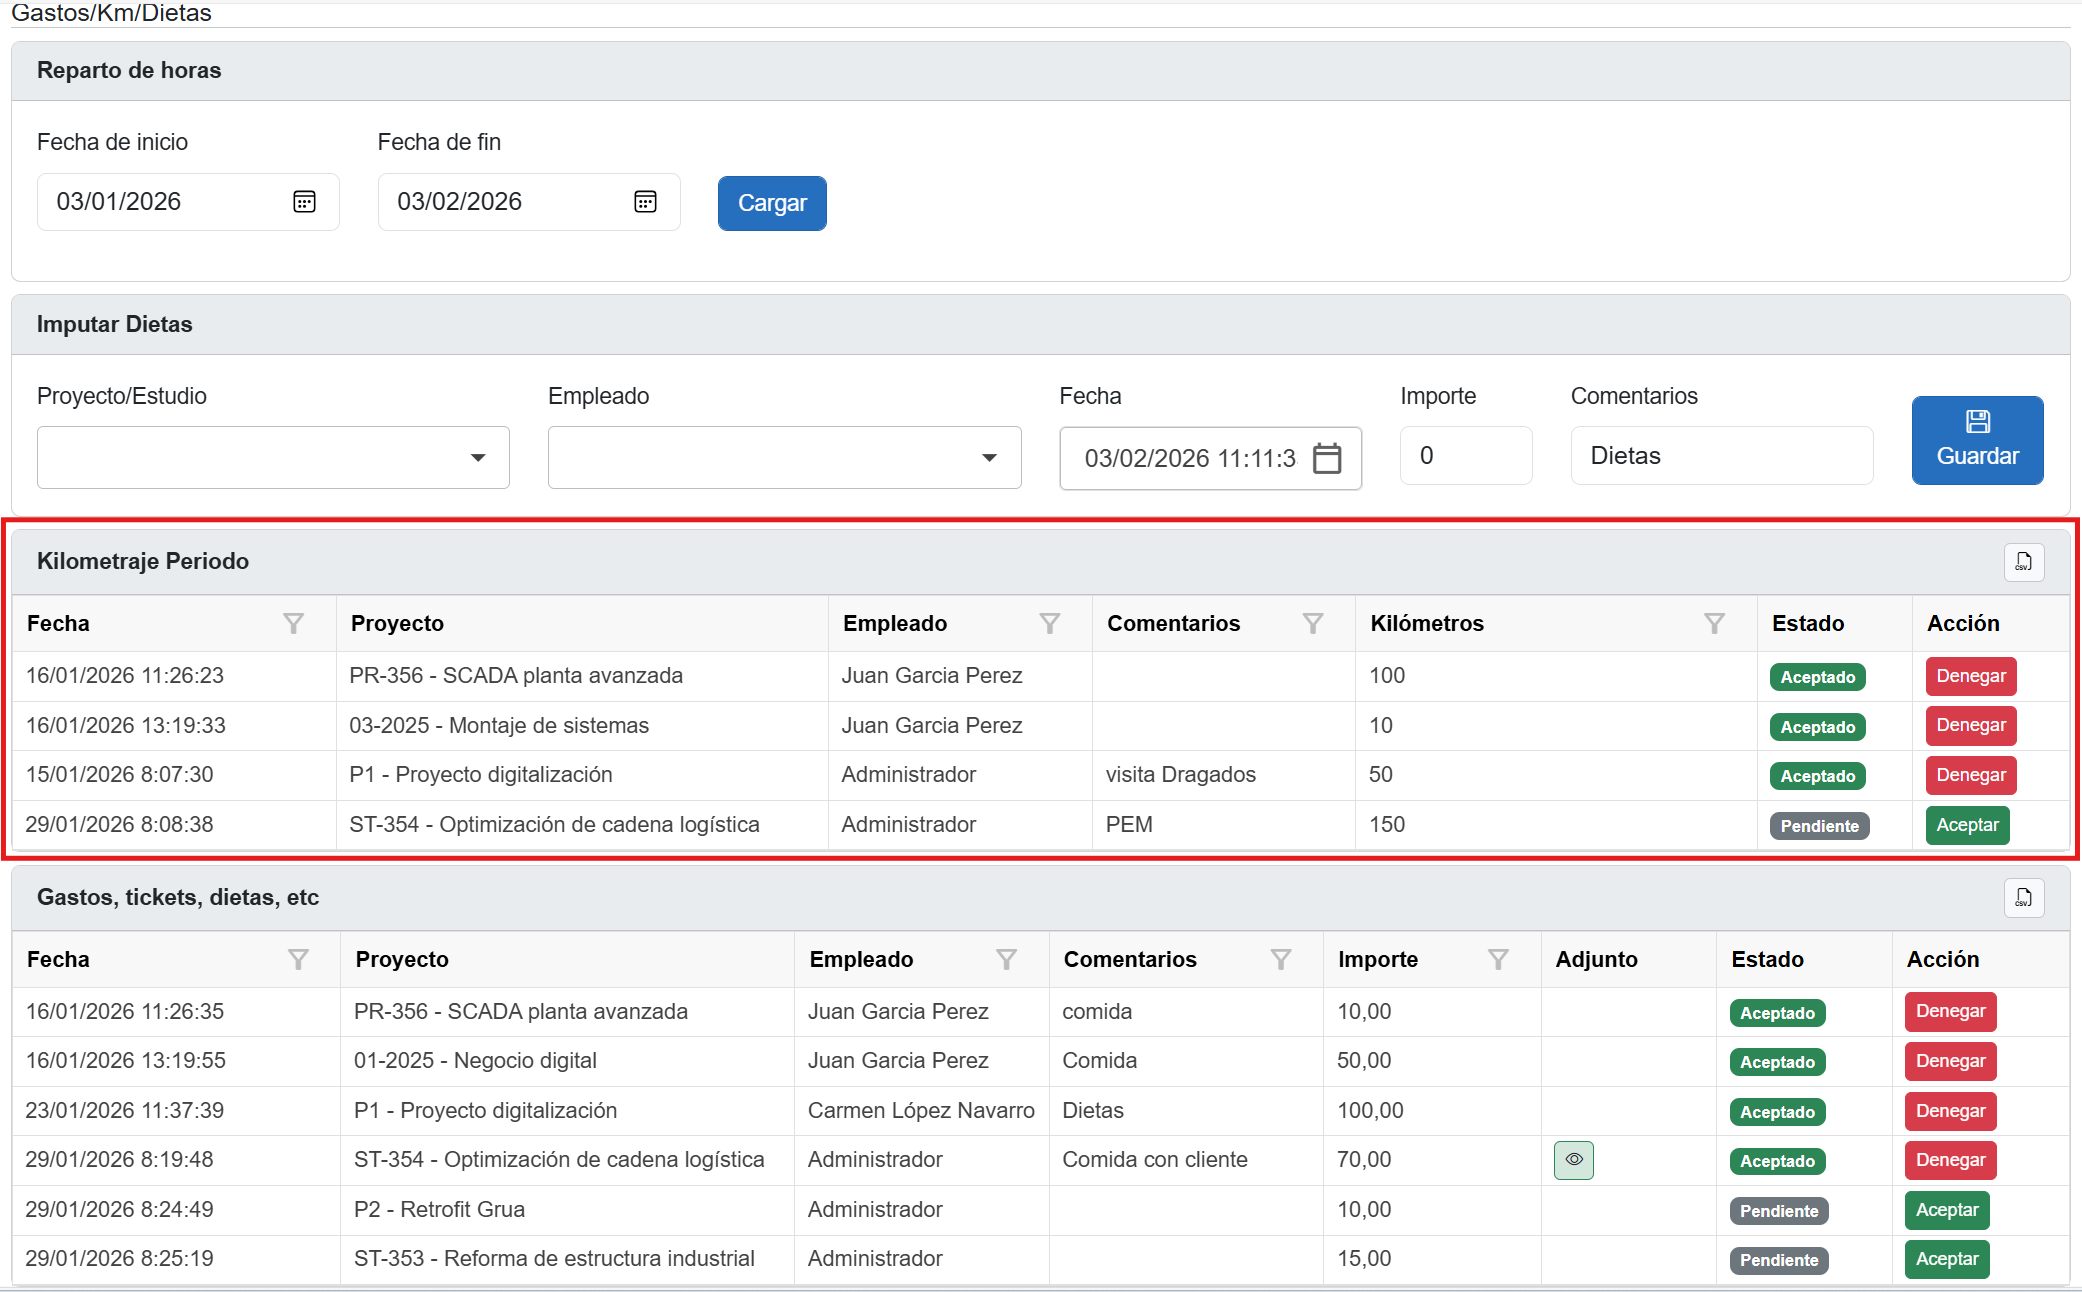Screen dimensions: 2082x1292
Task: Open the Imputar Dietas Fecha calendar icon
Action: click(x=1326, y=458)
